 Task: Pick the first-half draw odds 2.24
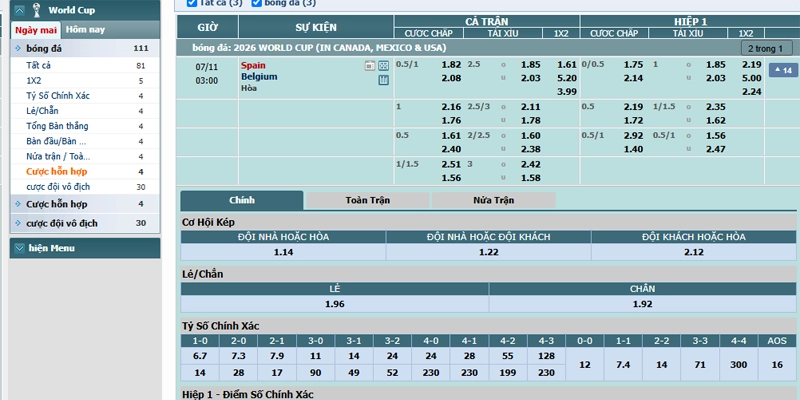(752, 91)
